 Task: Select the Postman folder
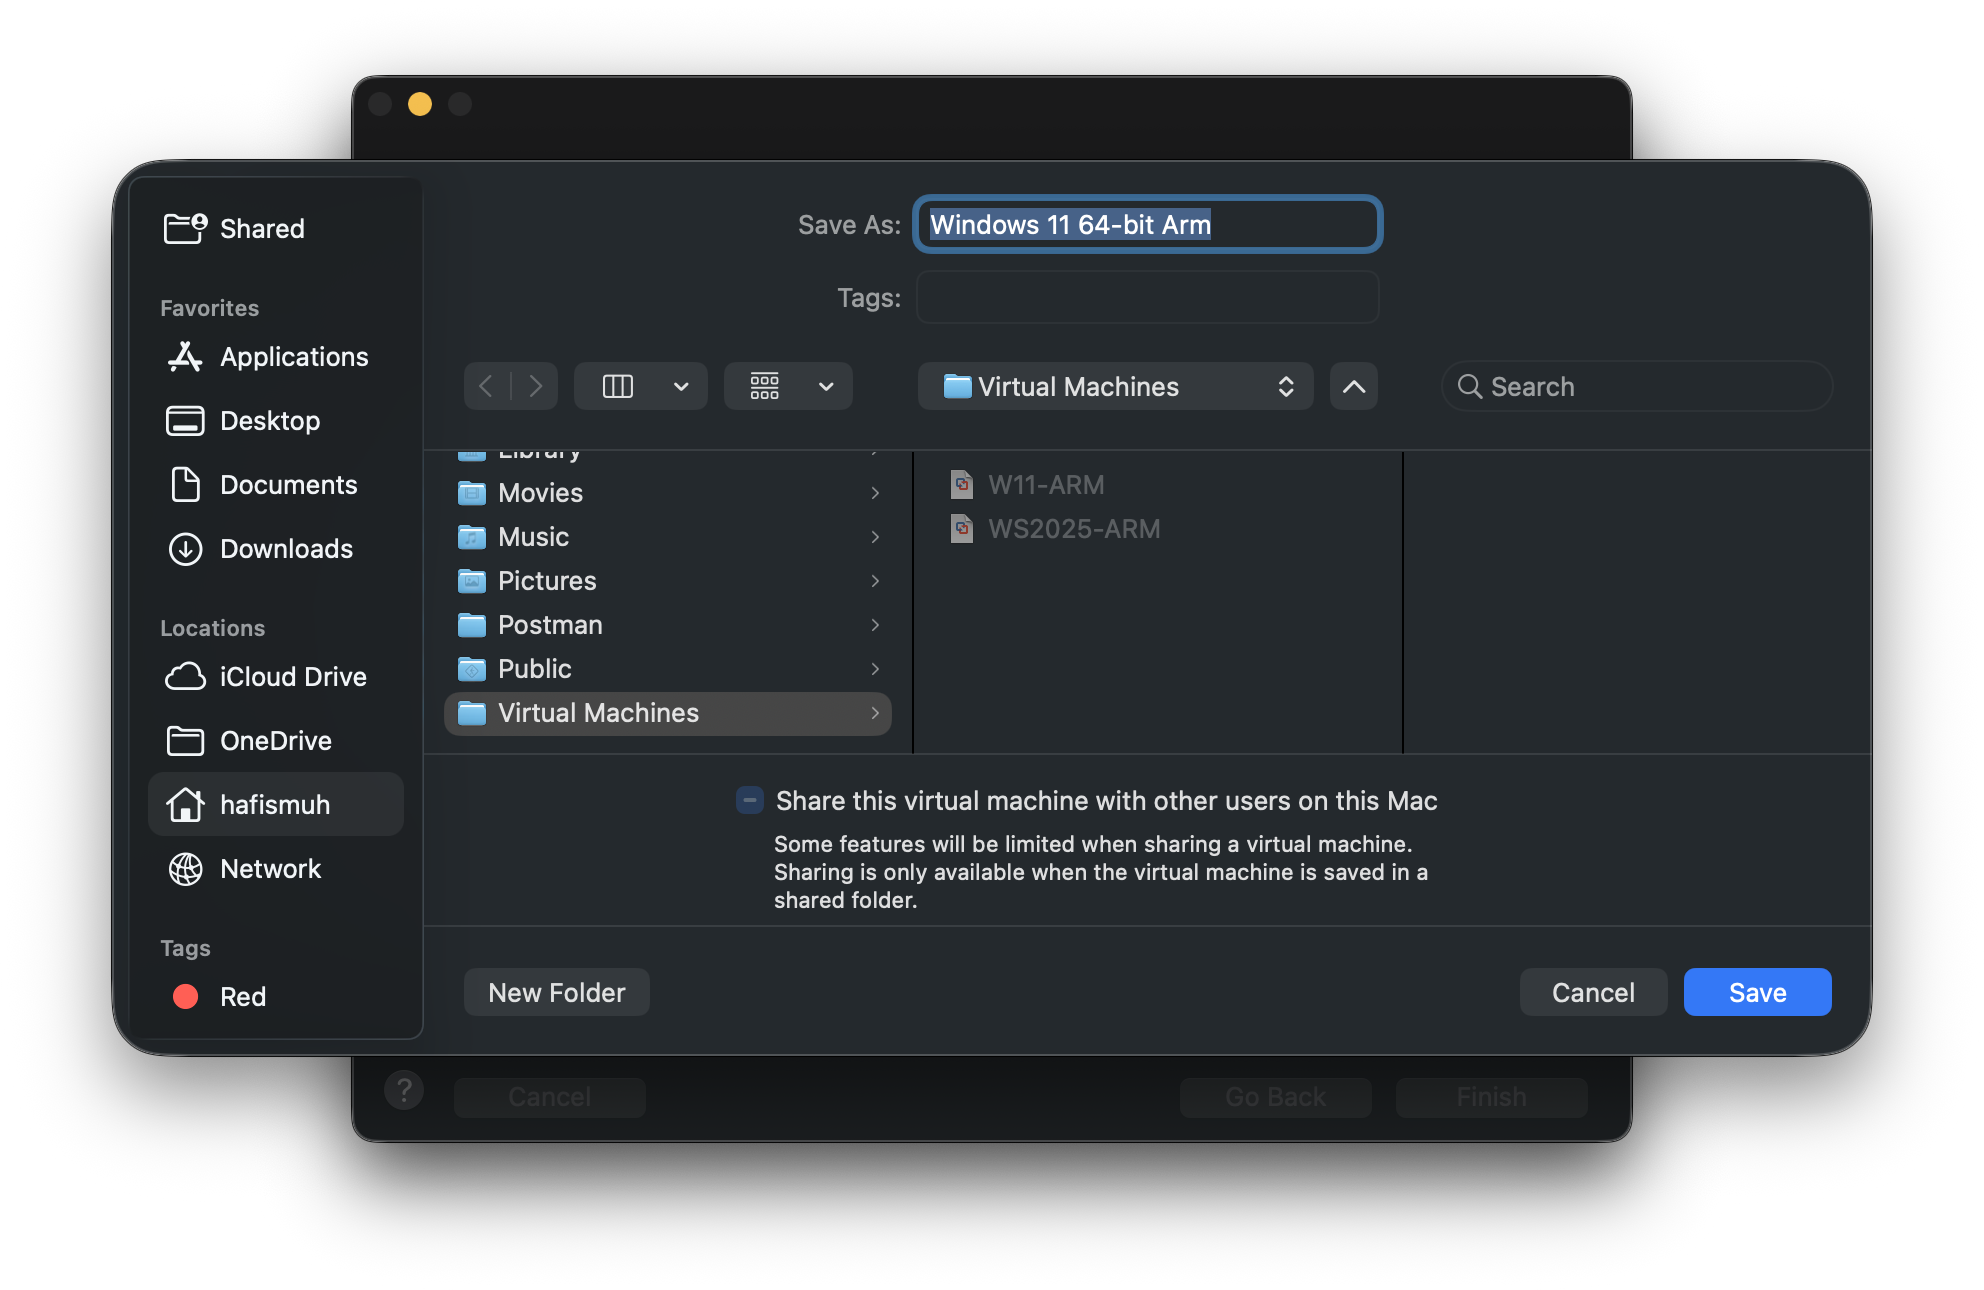coord(550,625)
